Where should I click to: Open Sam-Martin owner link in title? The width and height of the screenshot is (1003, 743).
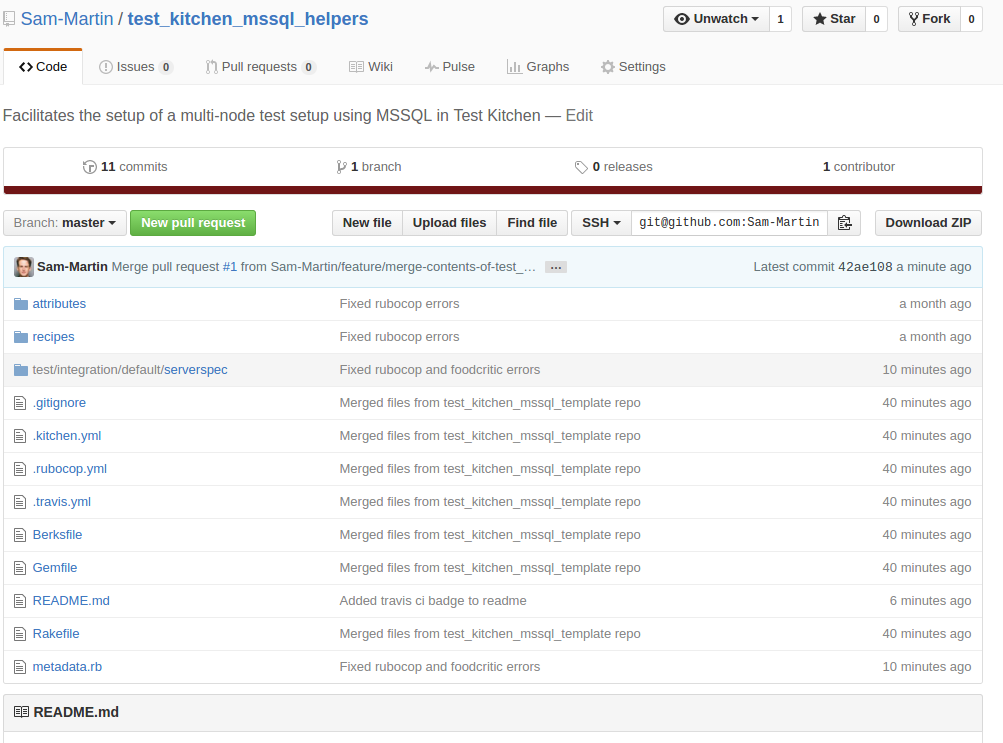click(x=67, y=19)
